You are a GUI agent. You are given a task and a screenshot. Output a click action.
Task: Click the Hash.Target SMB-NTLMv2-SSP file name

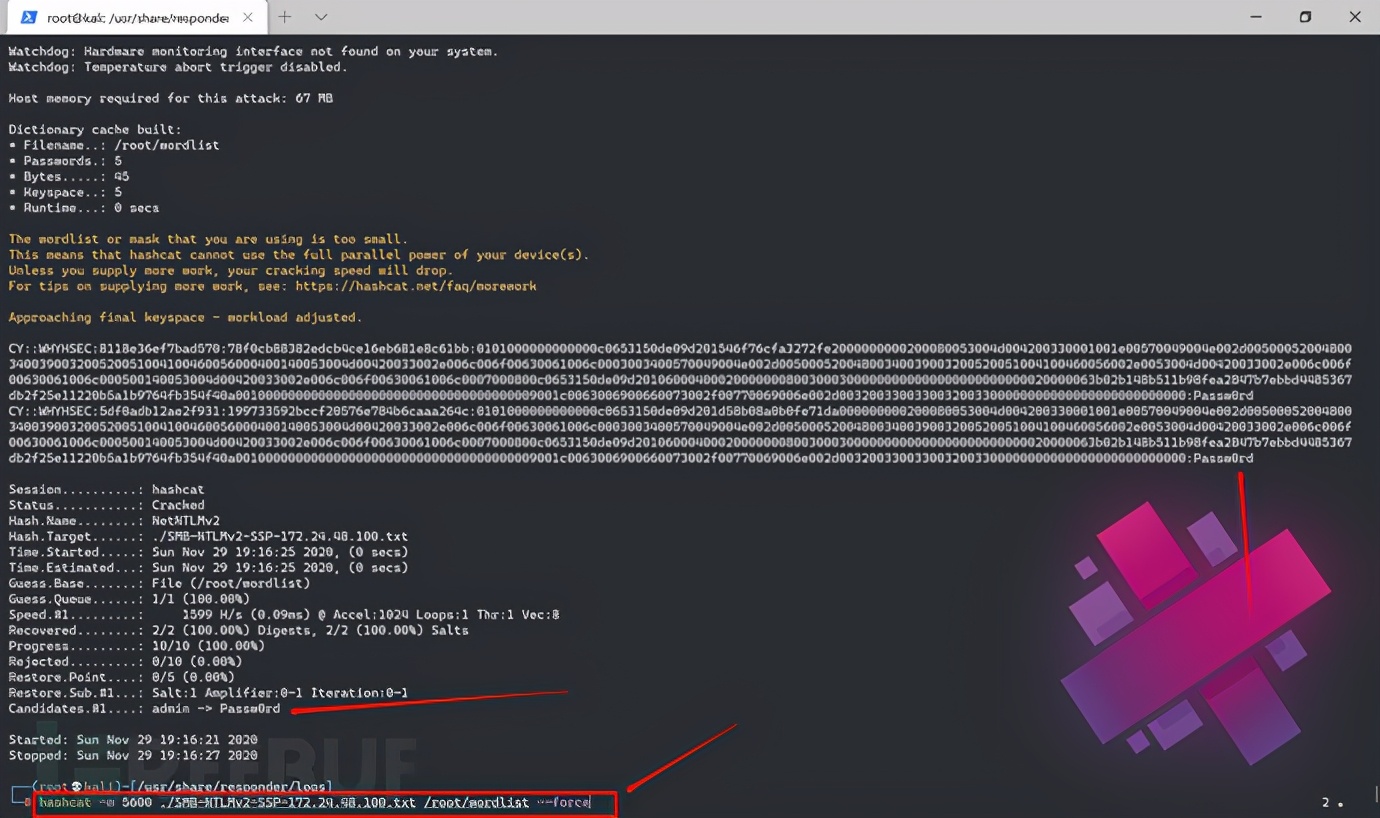click(x=280, y=536)
